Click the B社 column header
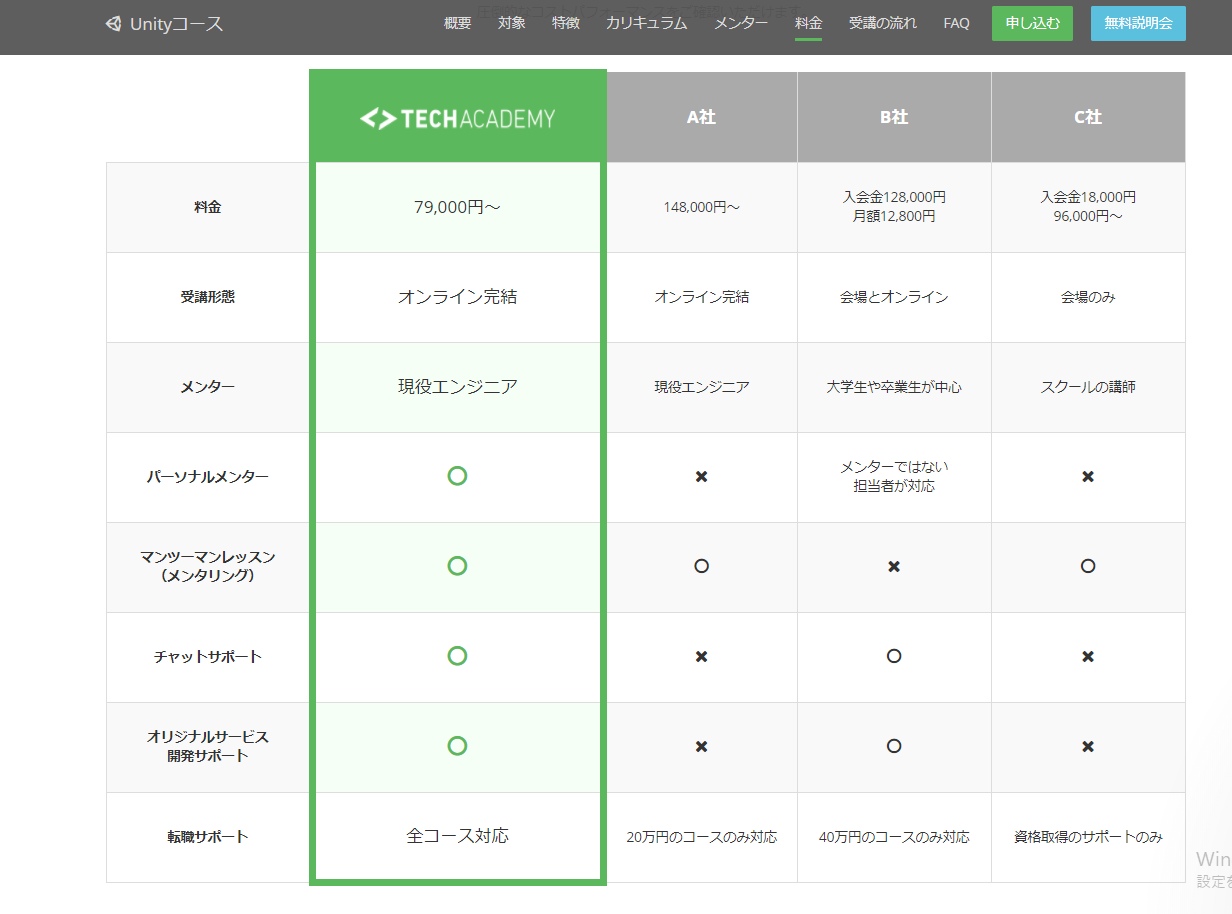1232x914 pixels. click(894, 117)
